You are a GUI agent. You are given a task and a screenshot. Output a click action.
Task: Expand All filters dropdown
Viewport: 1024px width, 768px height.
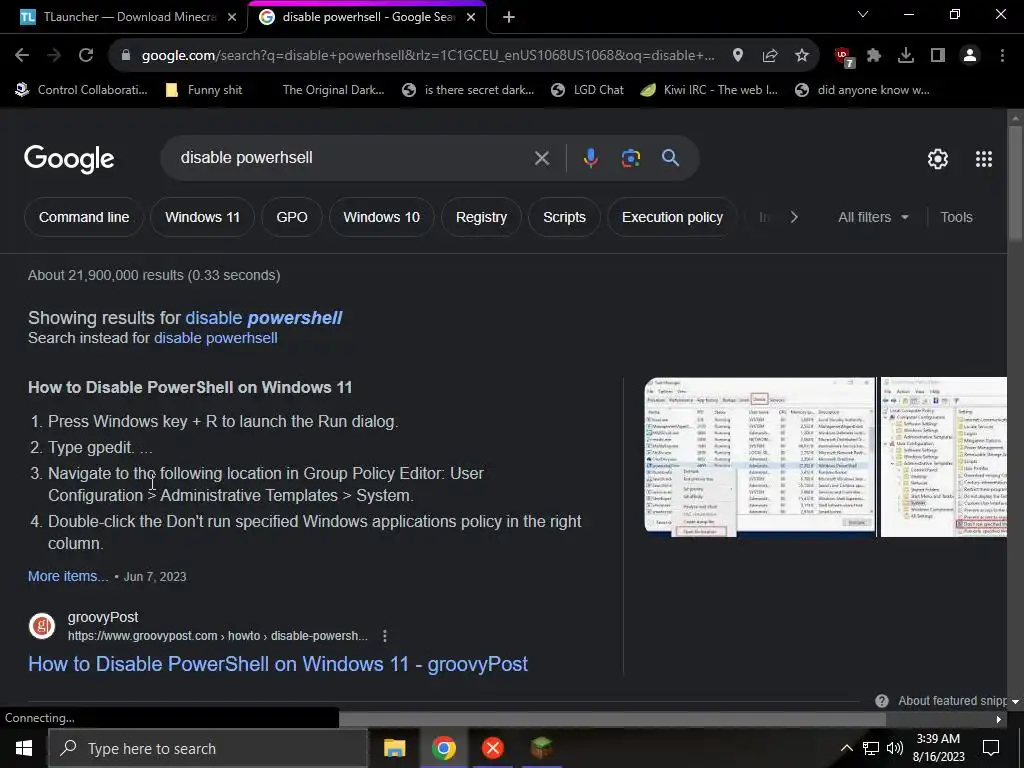[x=873, y=217]
